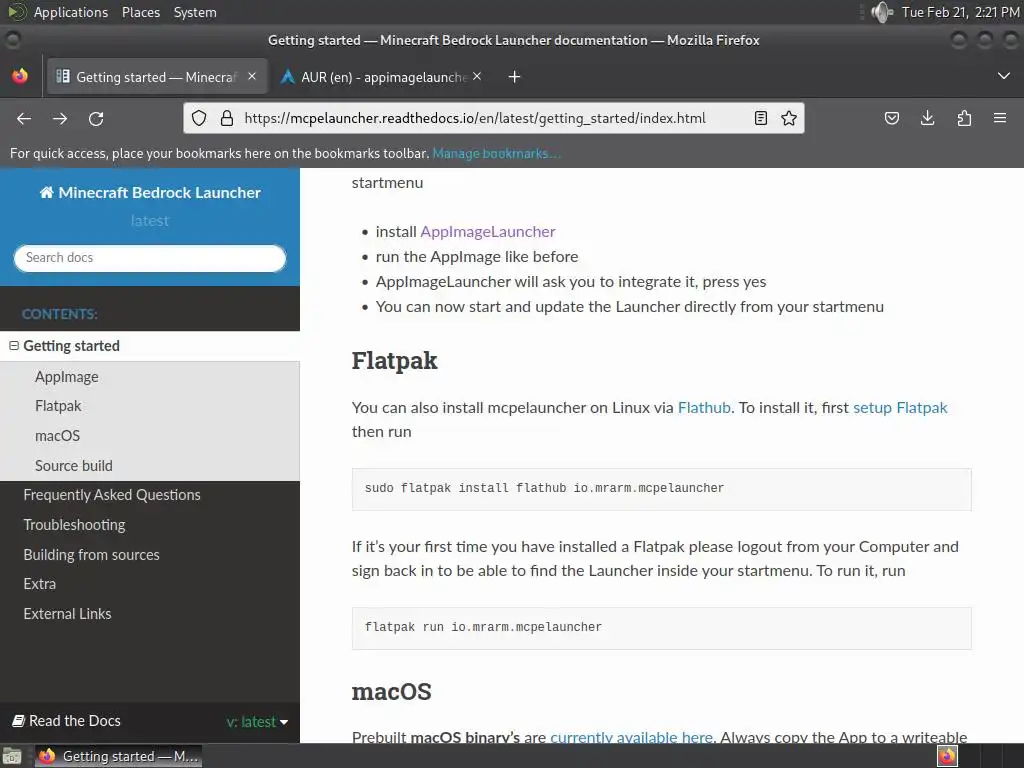The height and width of the screenshot is (768, 1024).
Task: Go back with the browser back arrow
Action: pos(24,118)
